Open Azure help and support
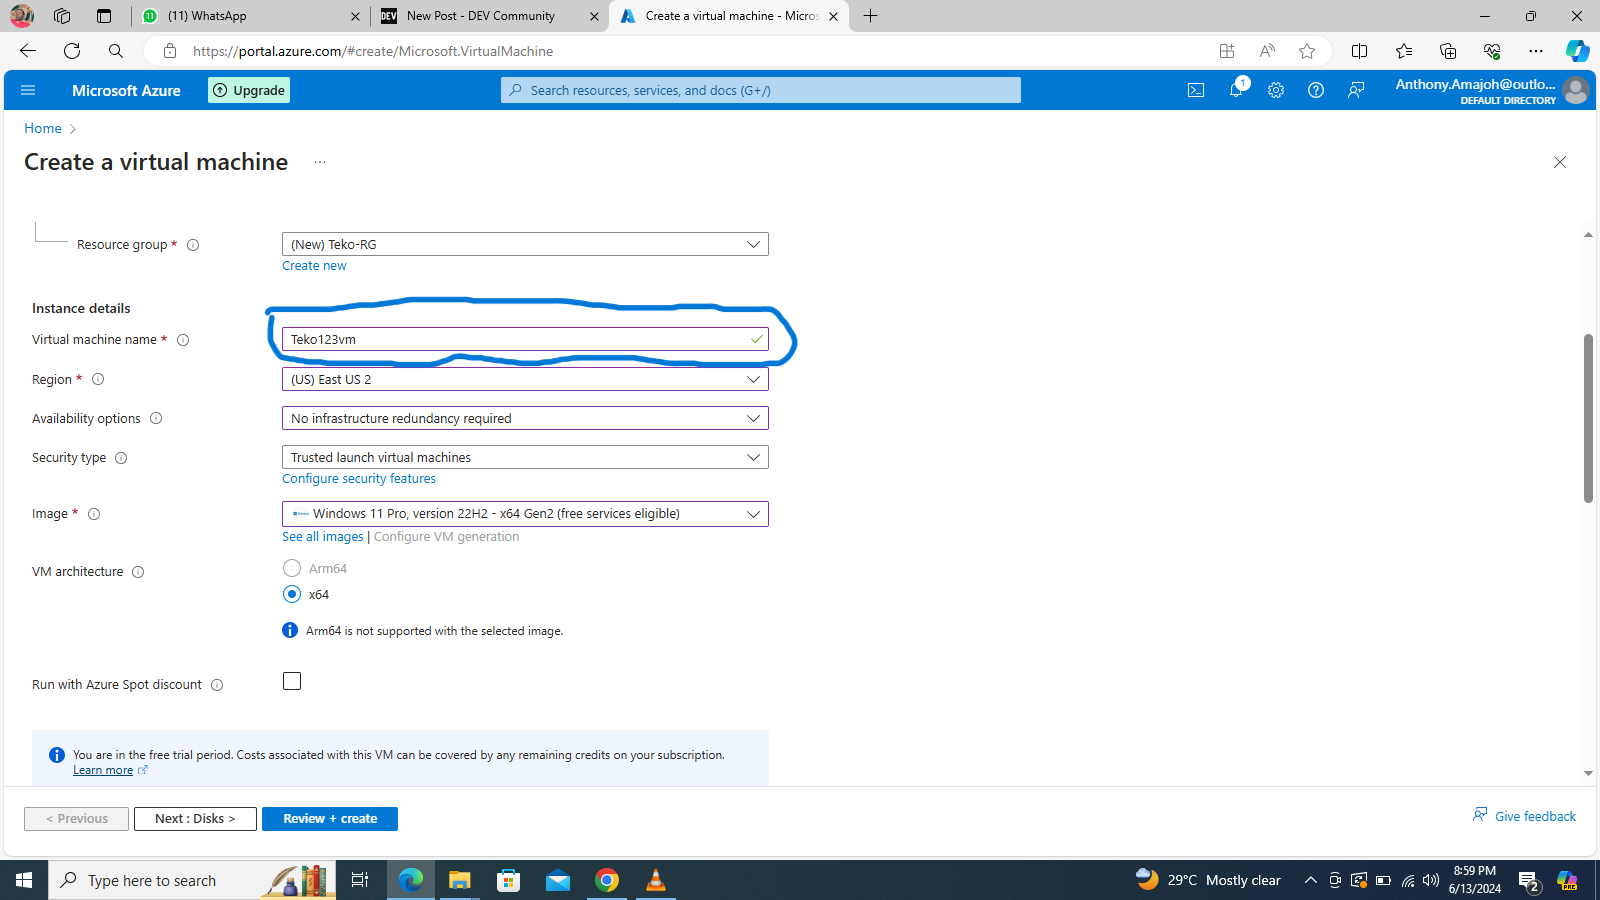This screenshot has height=900, width=1600. pos(1316,90)
